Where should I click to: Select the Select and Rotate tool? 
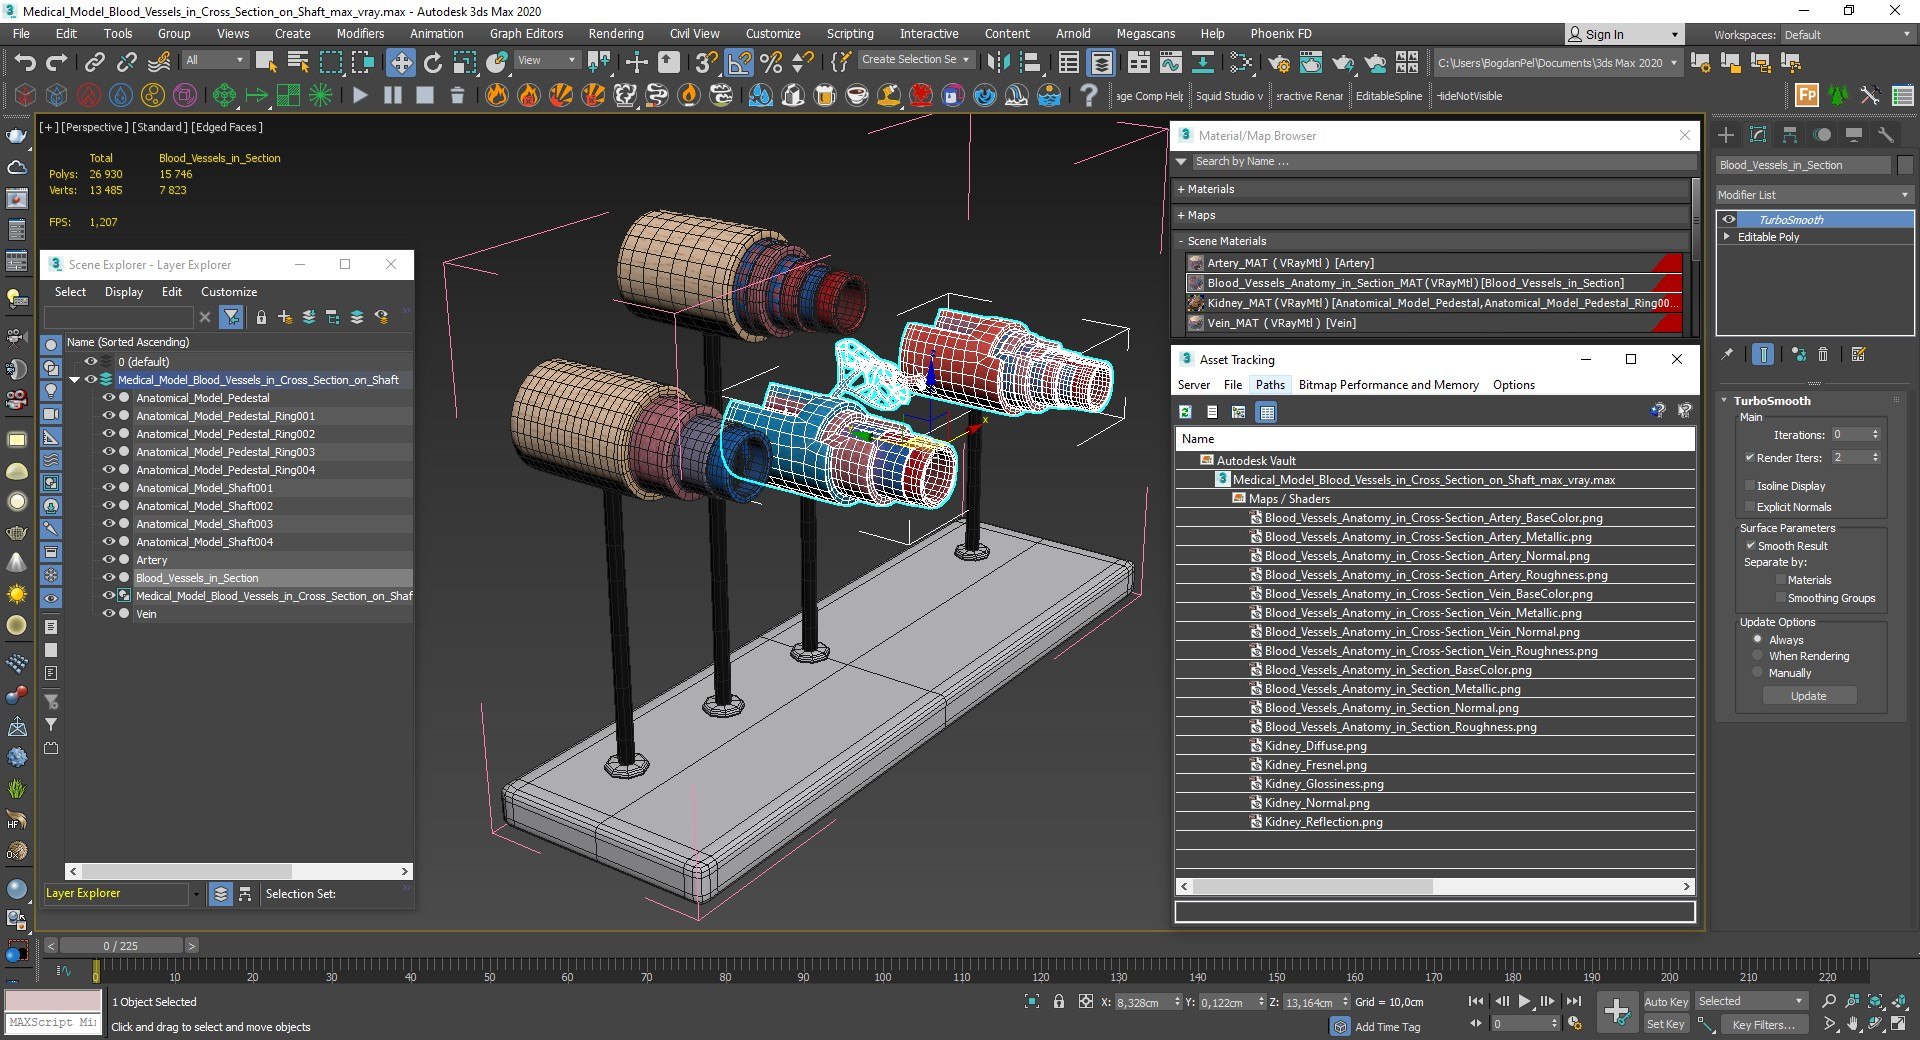(x=432, y=62)
